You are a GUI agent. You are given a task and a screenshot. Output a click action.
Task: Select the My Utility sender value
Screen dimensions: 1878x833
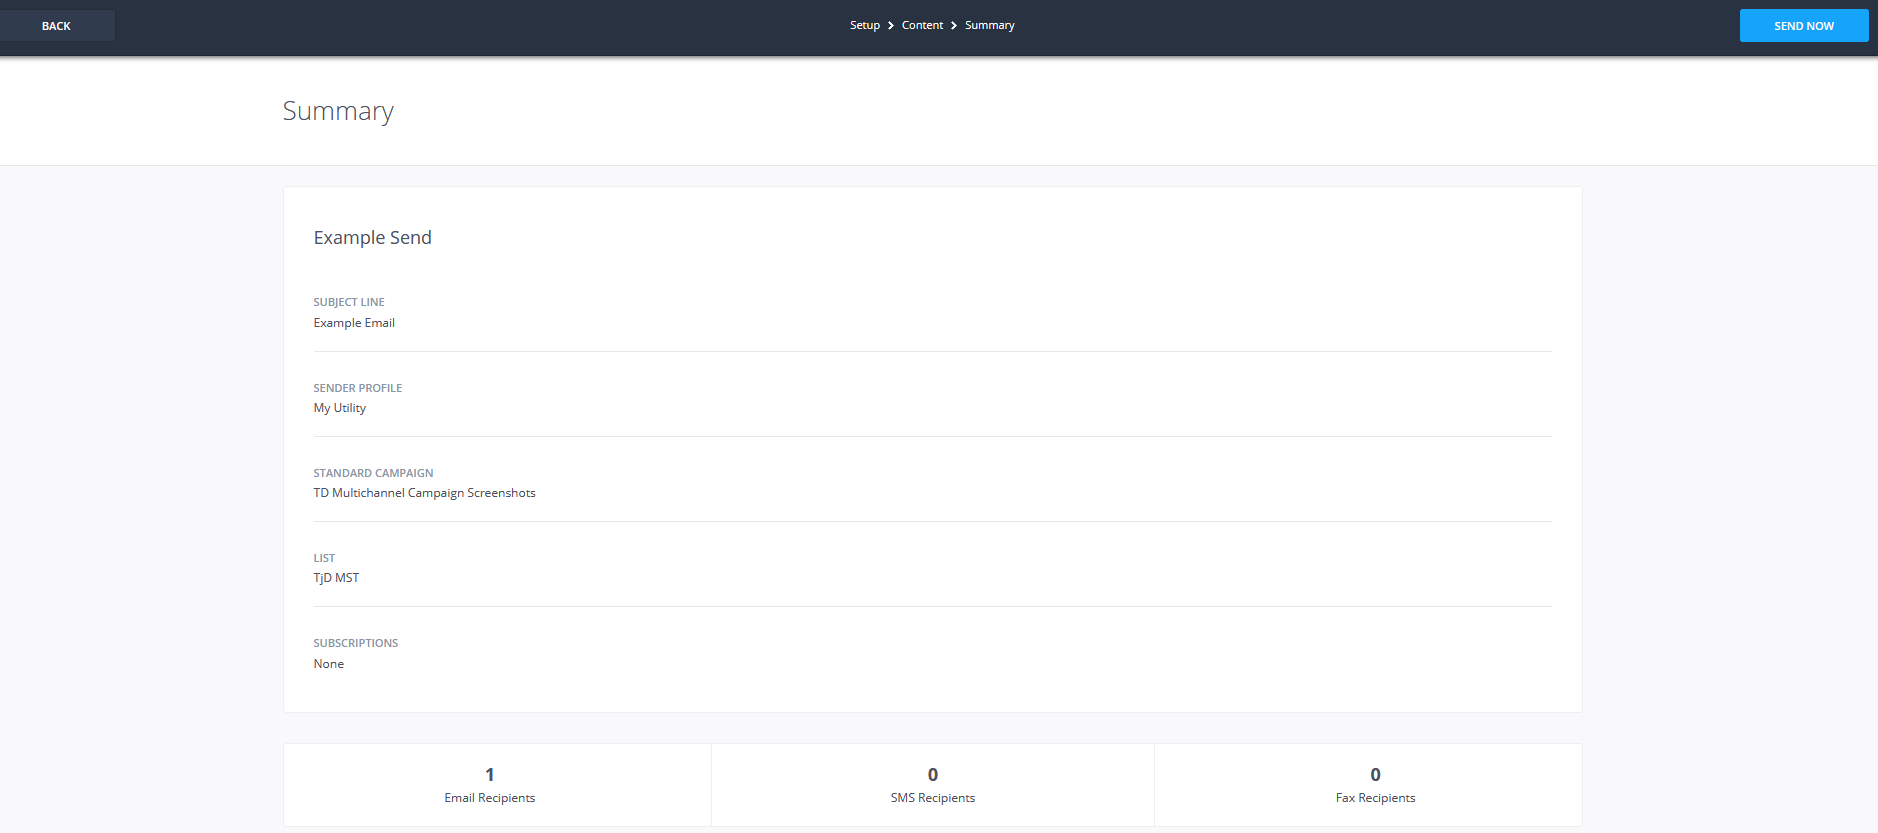[x=340, y=408]
